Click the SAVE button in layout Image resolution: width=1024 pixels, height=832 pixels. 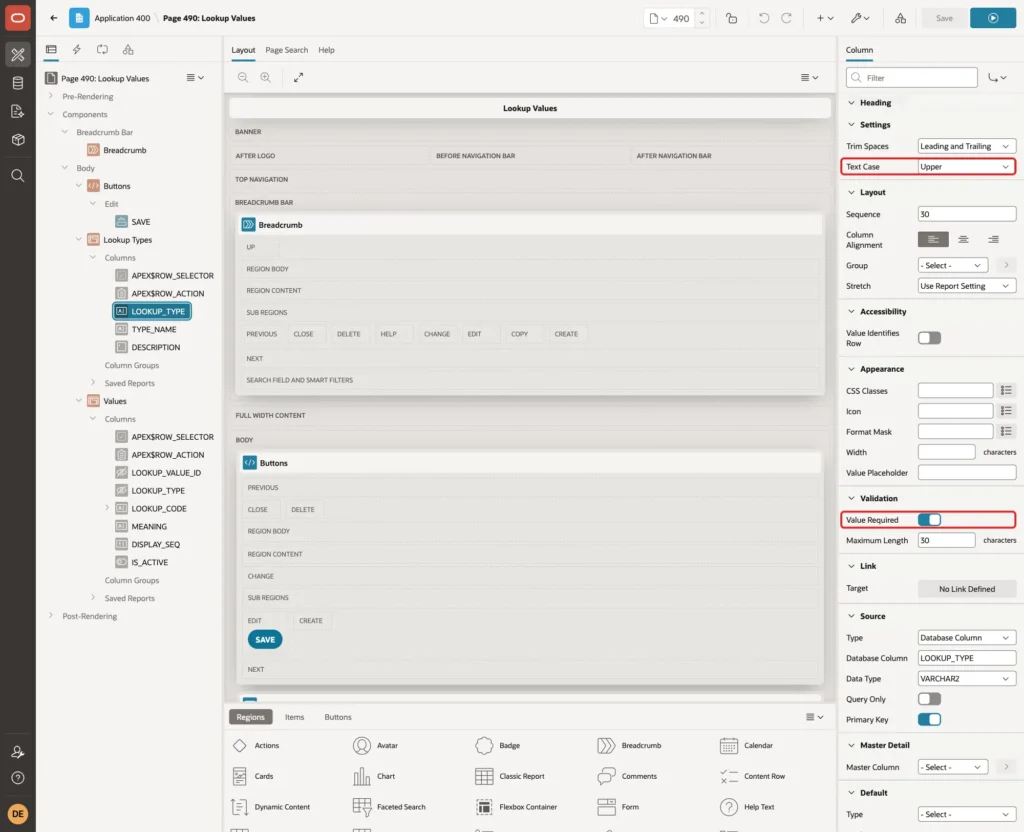tap(265, 639)
